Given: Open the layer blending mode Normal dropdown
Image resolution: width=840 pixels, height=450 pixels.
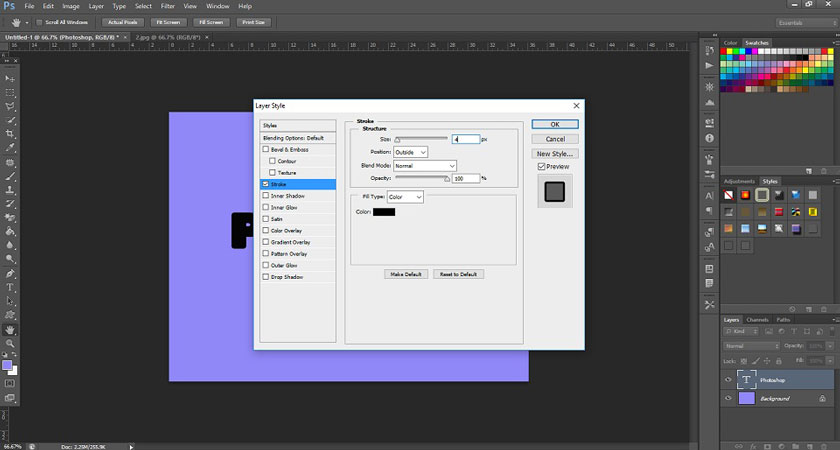Looking at the screenshot, I should (x=752, y=346).
